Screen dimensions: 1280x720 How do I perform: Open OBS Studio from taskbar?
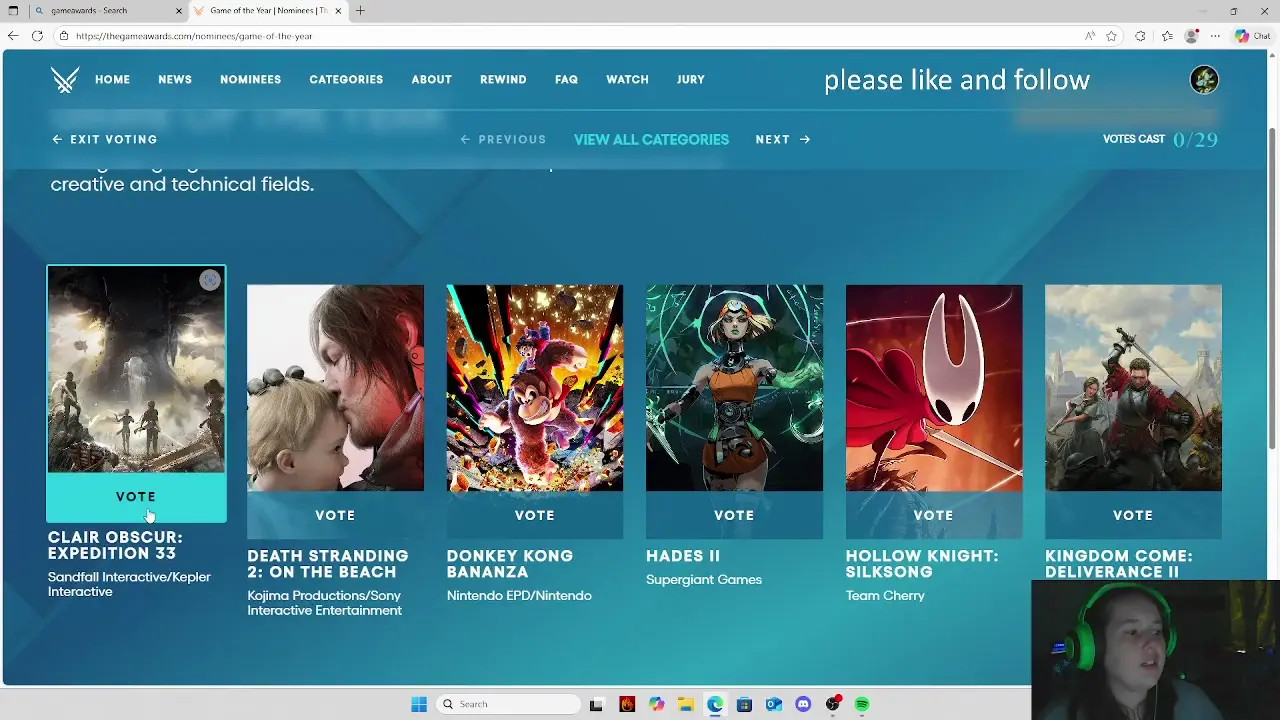tap(832, 704)
